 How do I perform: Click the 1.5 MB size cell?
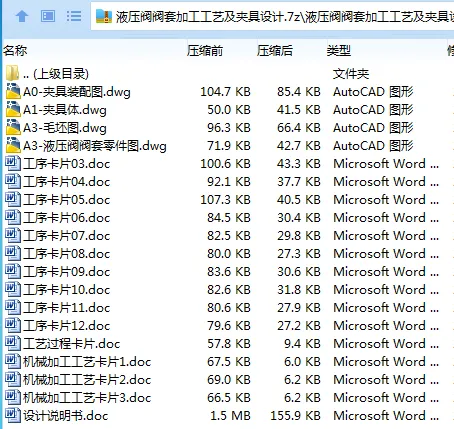(230, 416)
